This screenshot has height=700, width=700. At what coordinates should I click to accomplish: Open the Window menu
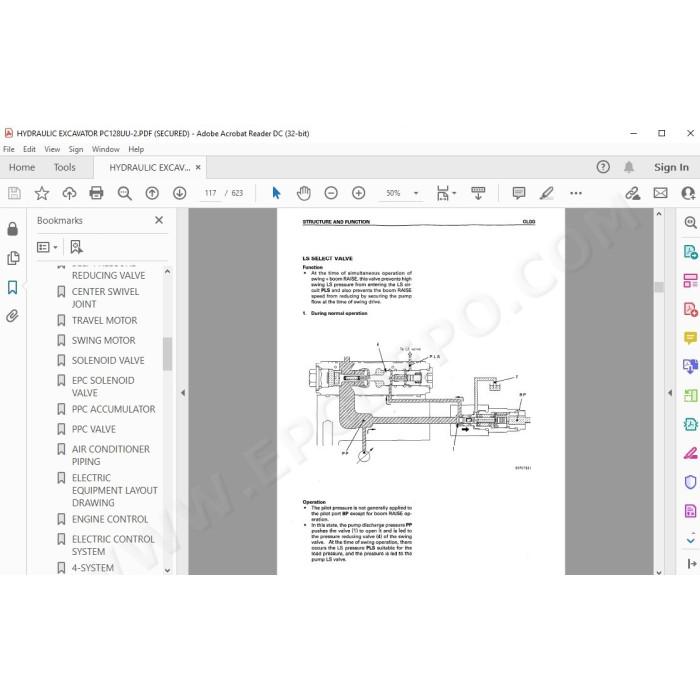106,149
